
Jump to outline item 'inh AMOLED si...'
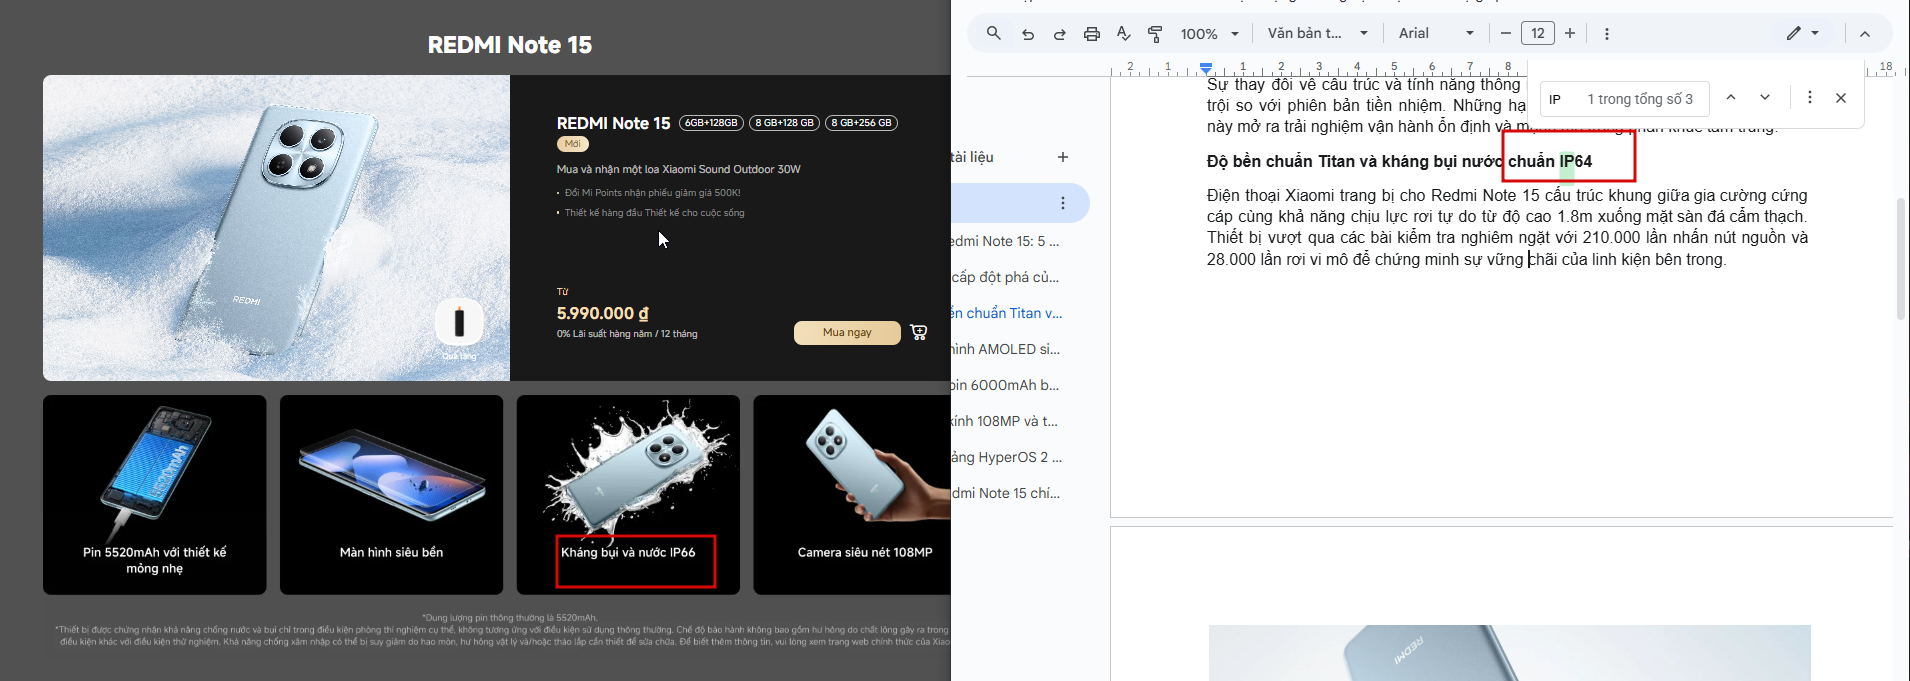[1005, 349]
